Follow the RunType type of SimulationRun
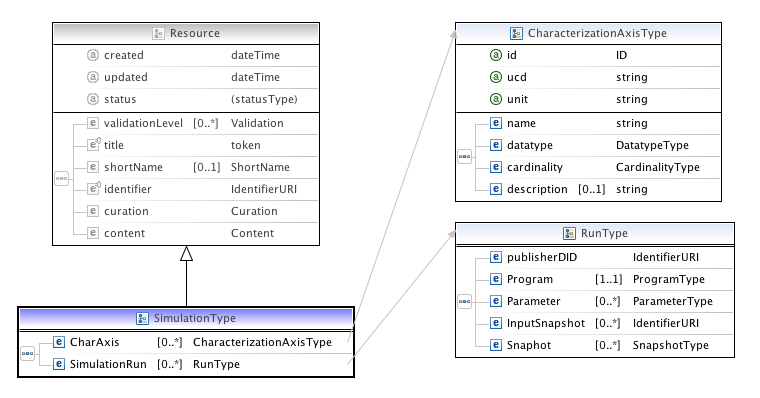The image size is (760, 398). tap(216, 364)
